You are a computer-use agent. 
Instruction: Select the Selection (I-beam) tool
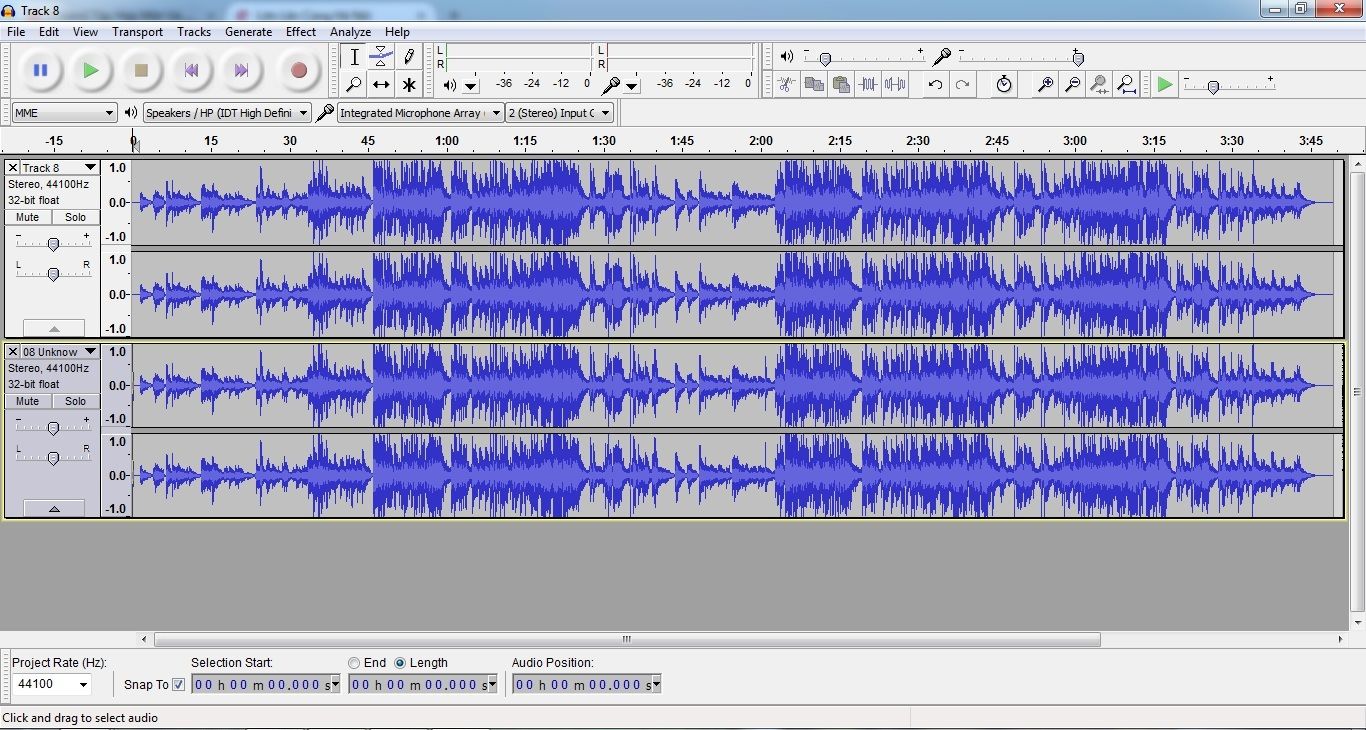tap(354, 57)
